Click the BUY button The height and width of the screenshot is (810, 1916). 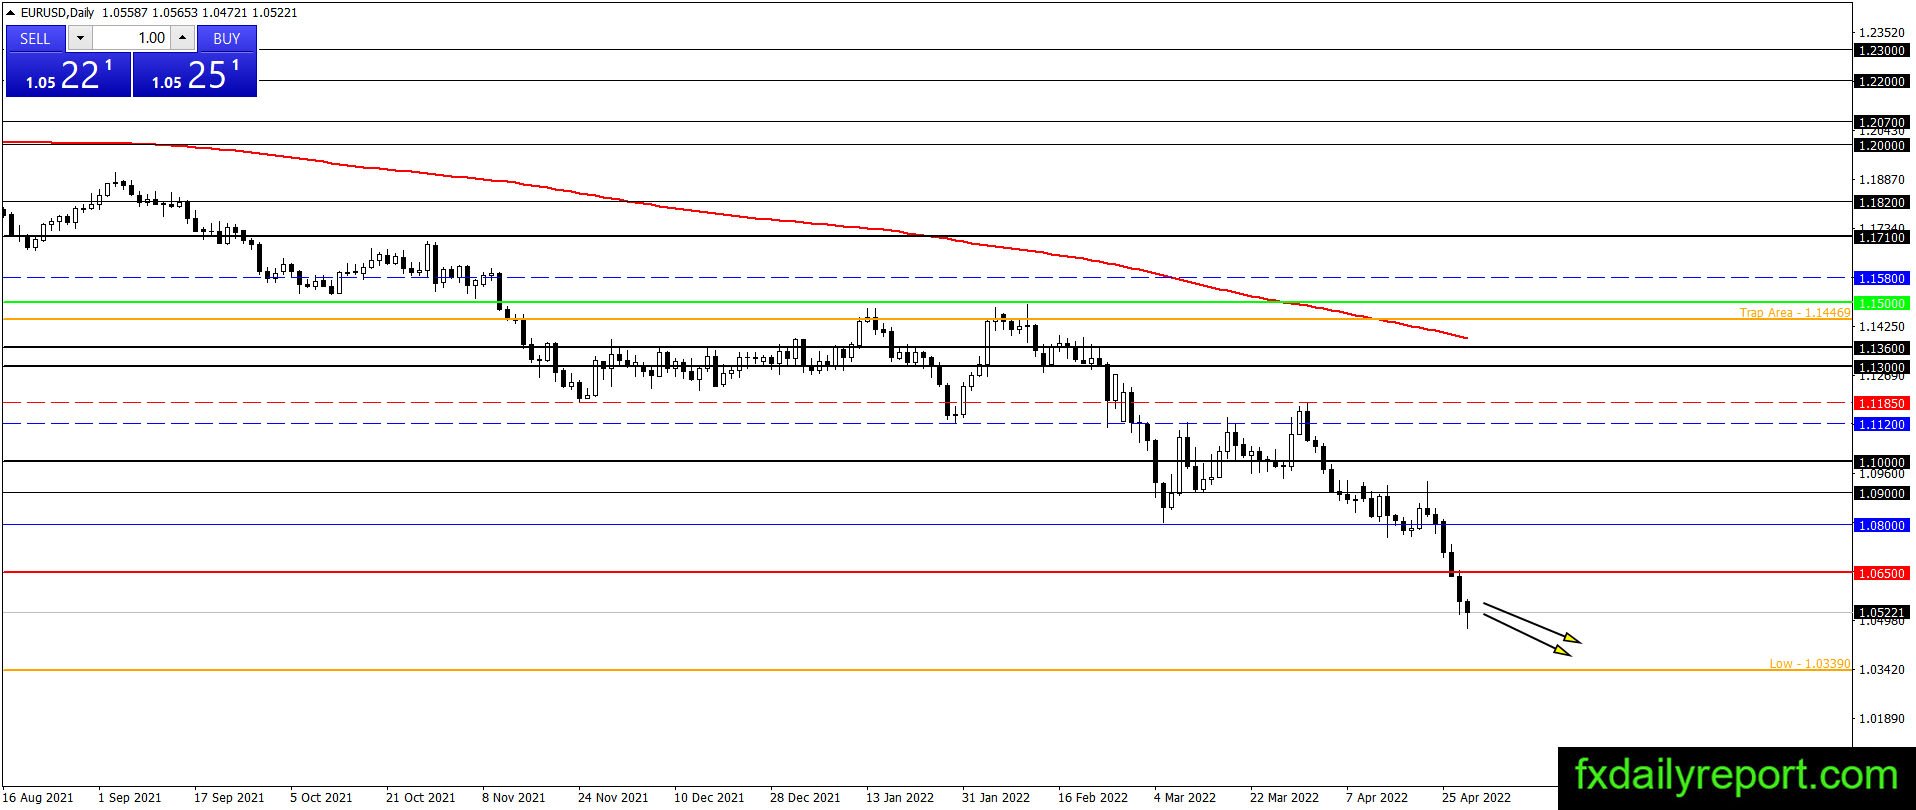coord(227,38)
